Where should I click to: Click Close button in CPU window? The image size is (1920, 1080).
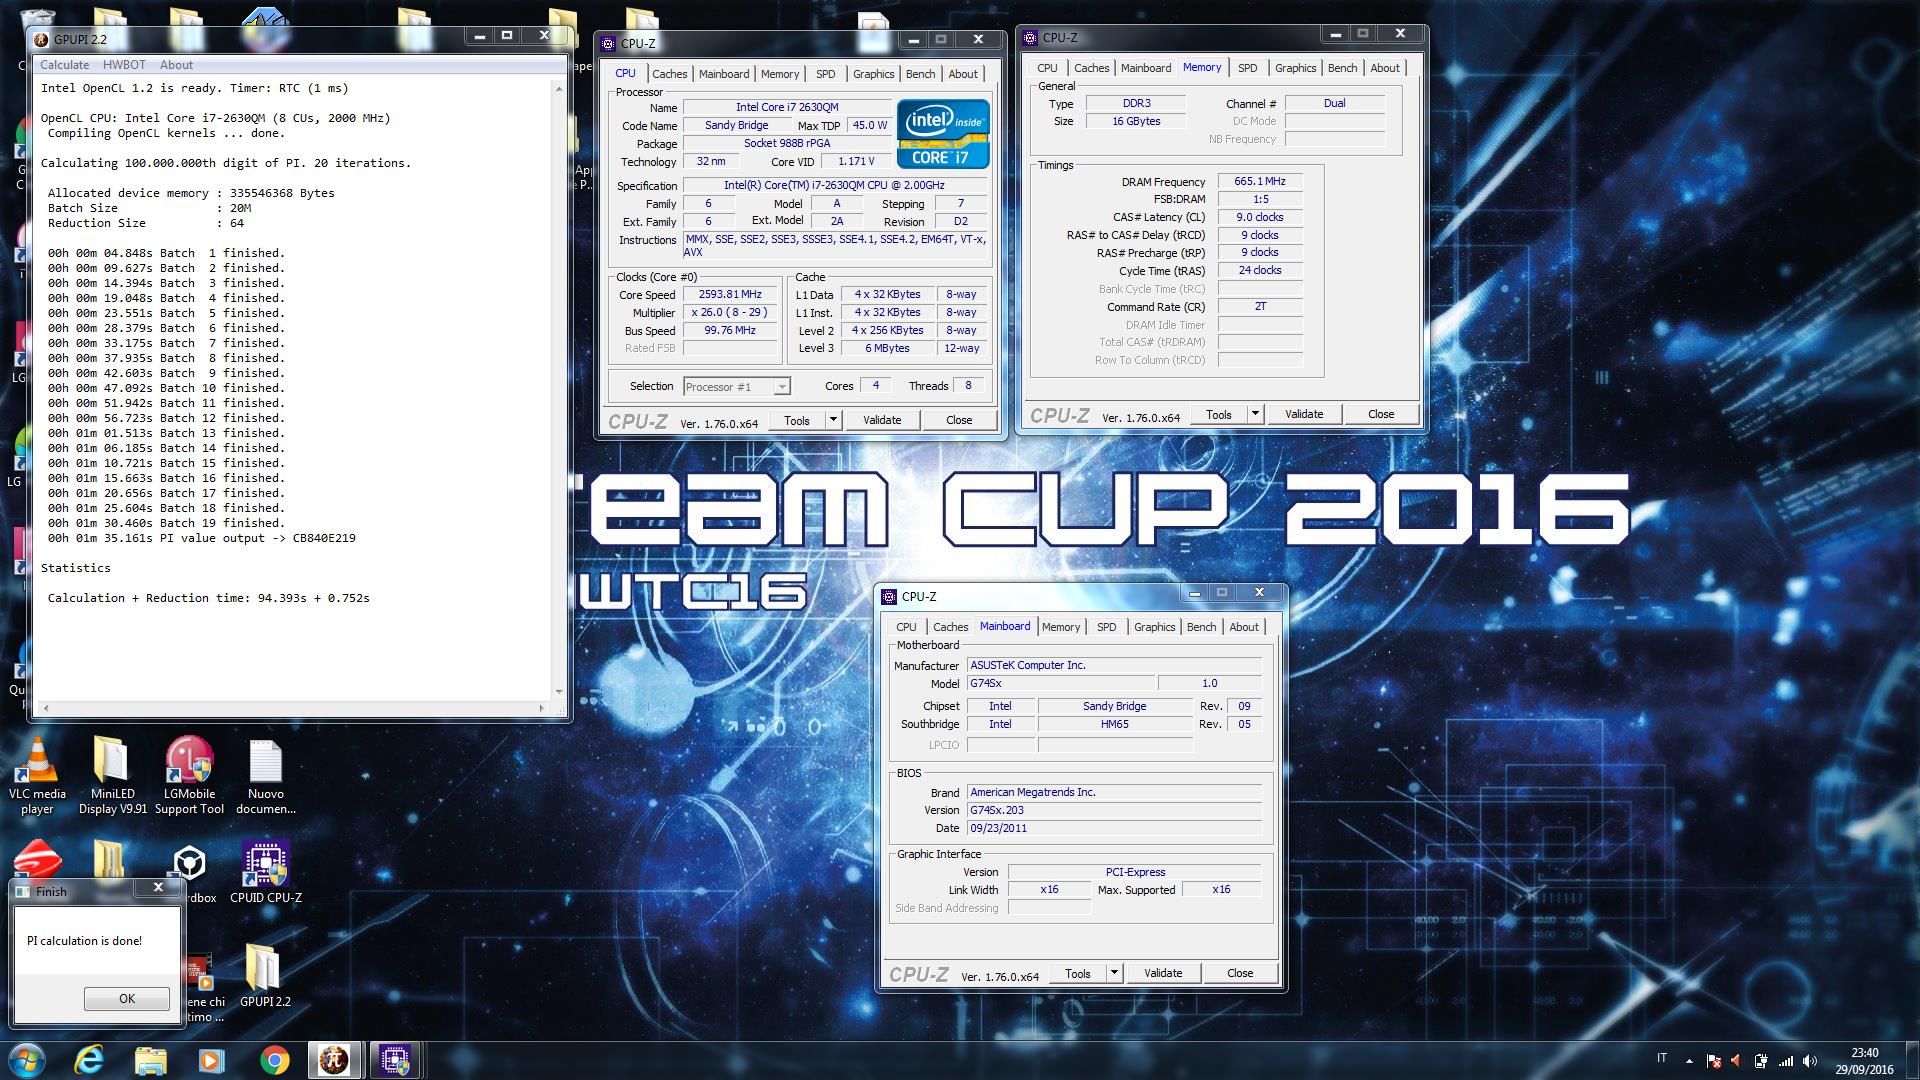click(x=959, y=420)
